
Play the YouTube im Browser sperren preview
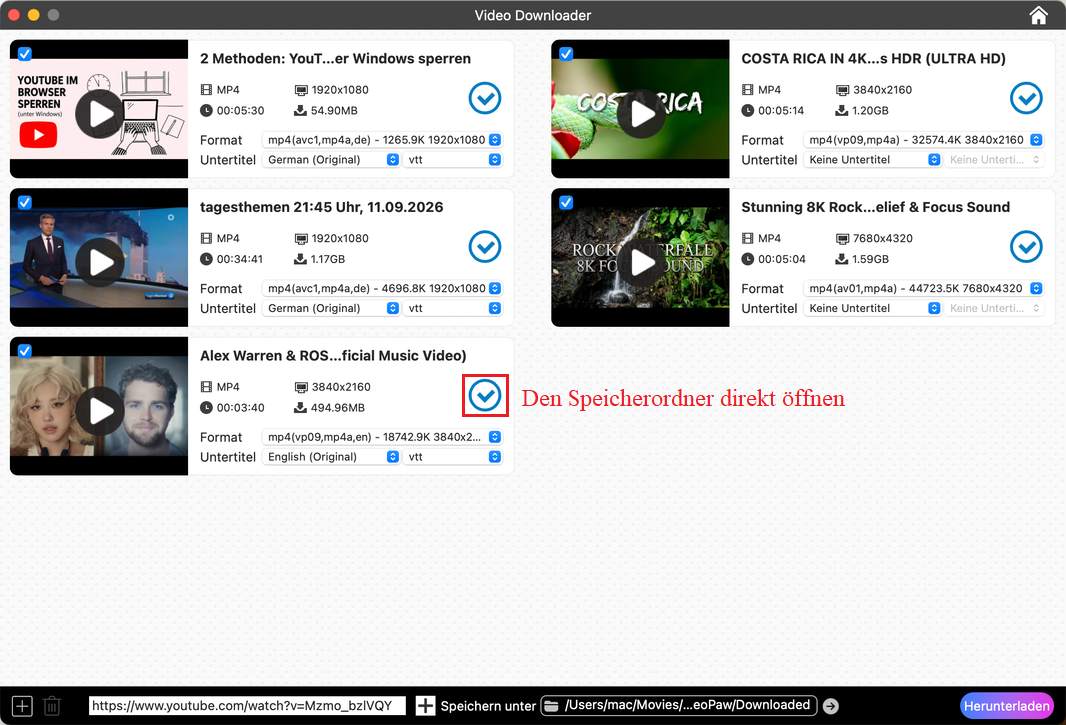point(100,114)
